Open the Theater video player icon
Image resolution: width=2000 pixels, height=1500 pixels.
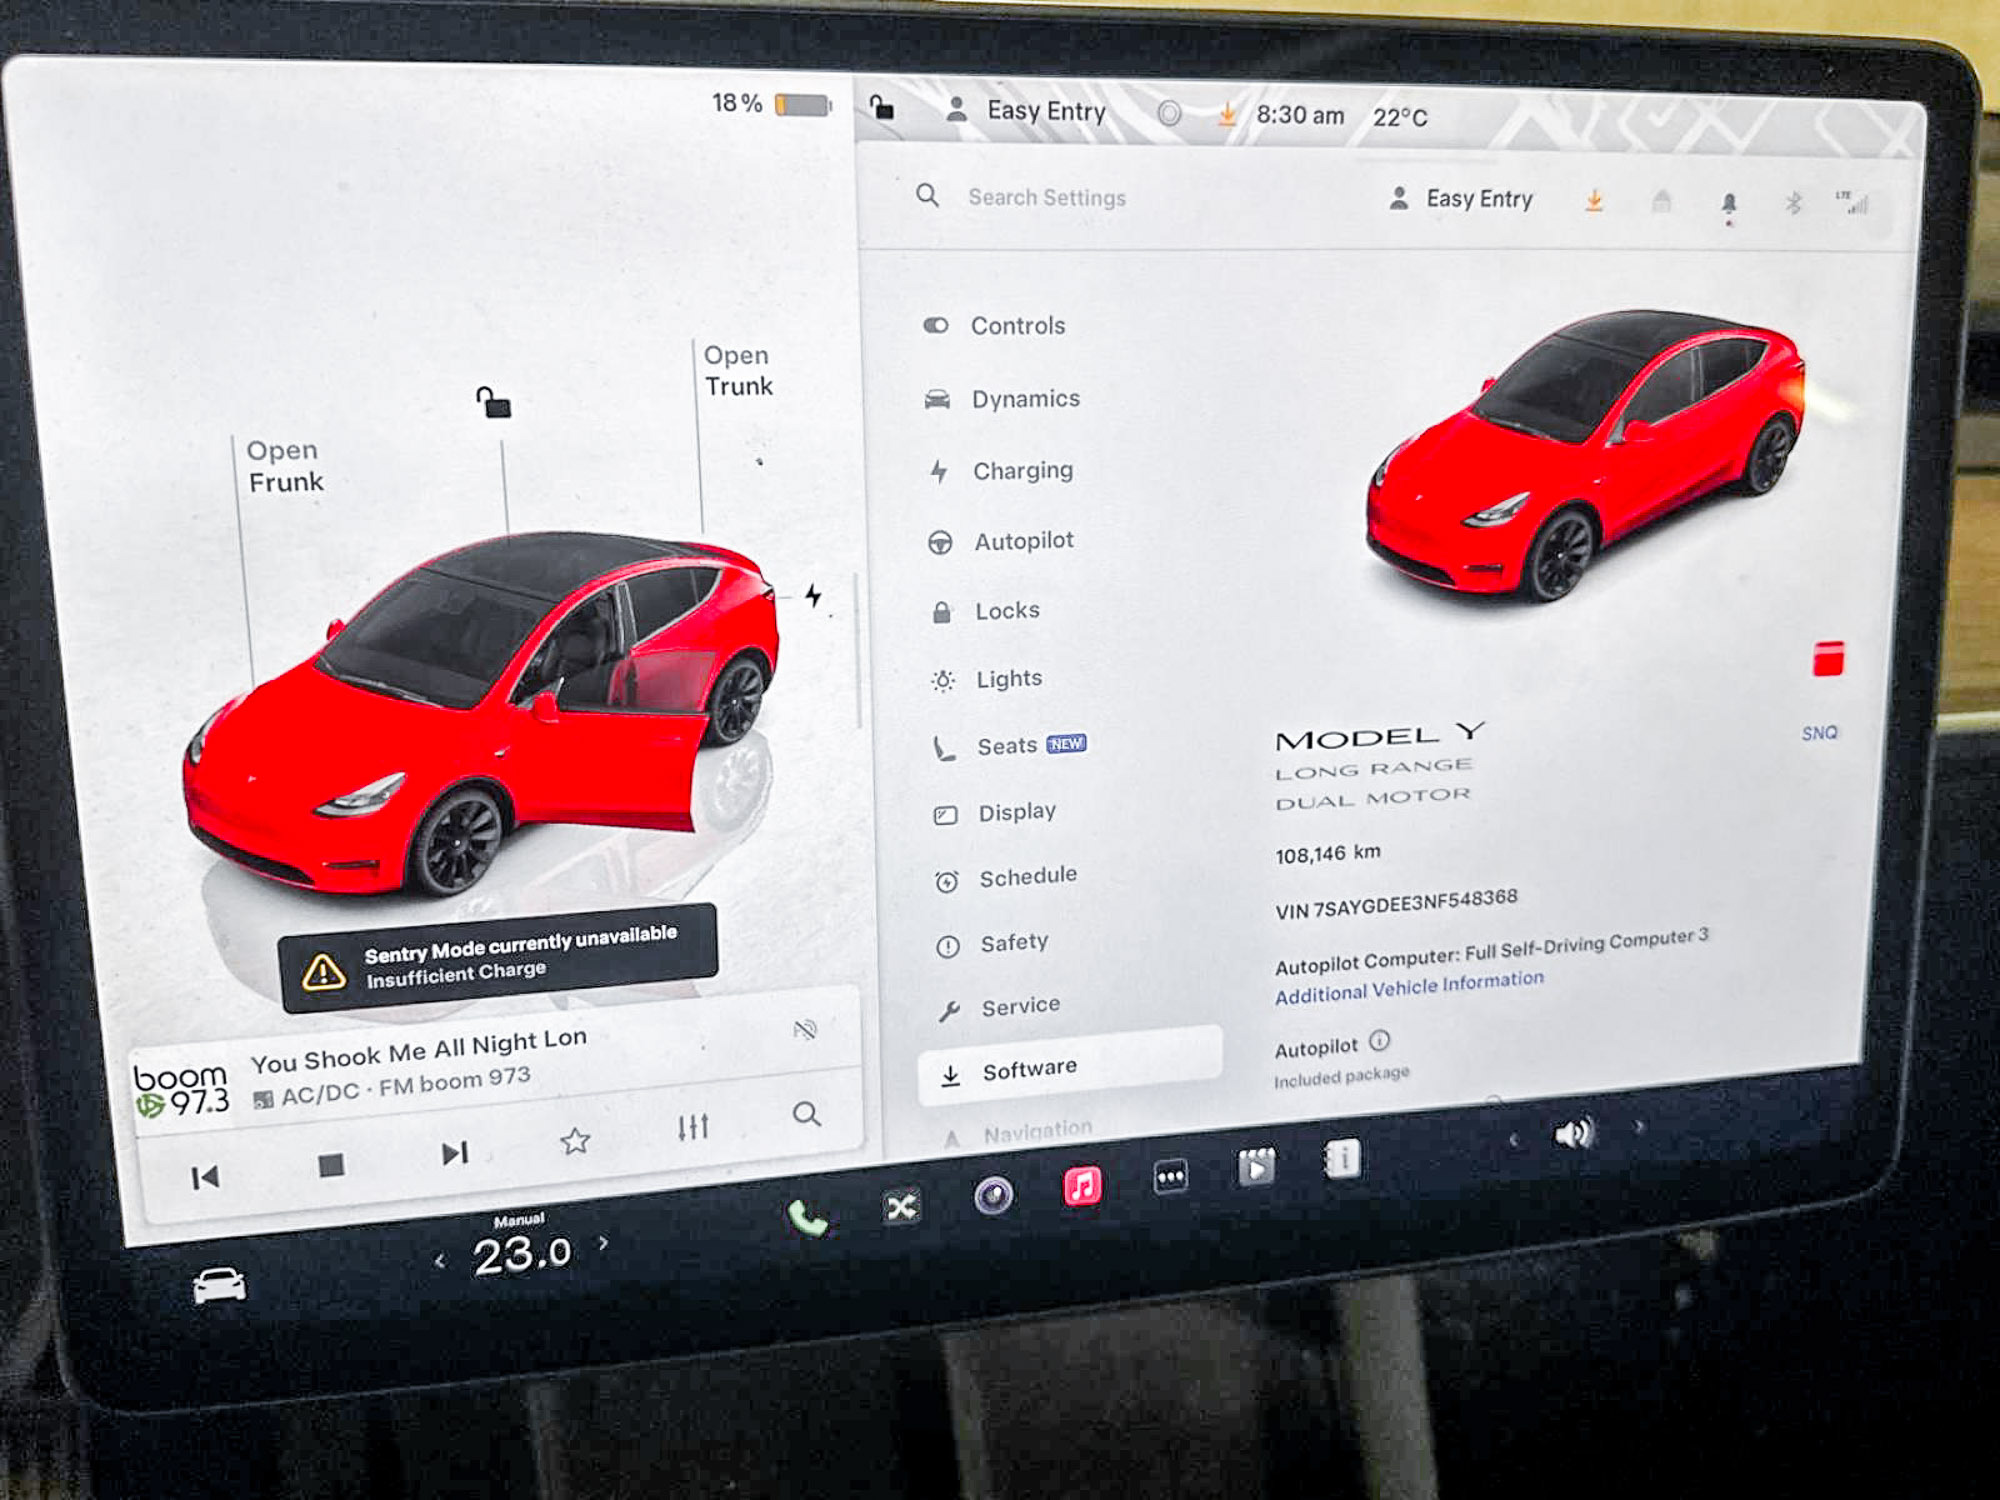tap(1256, 1167)
